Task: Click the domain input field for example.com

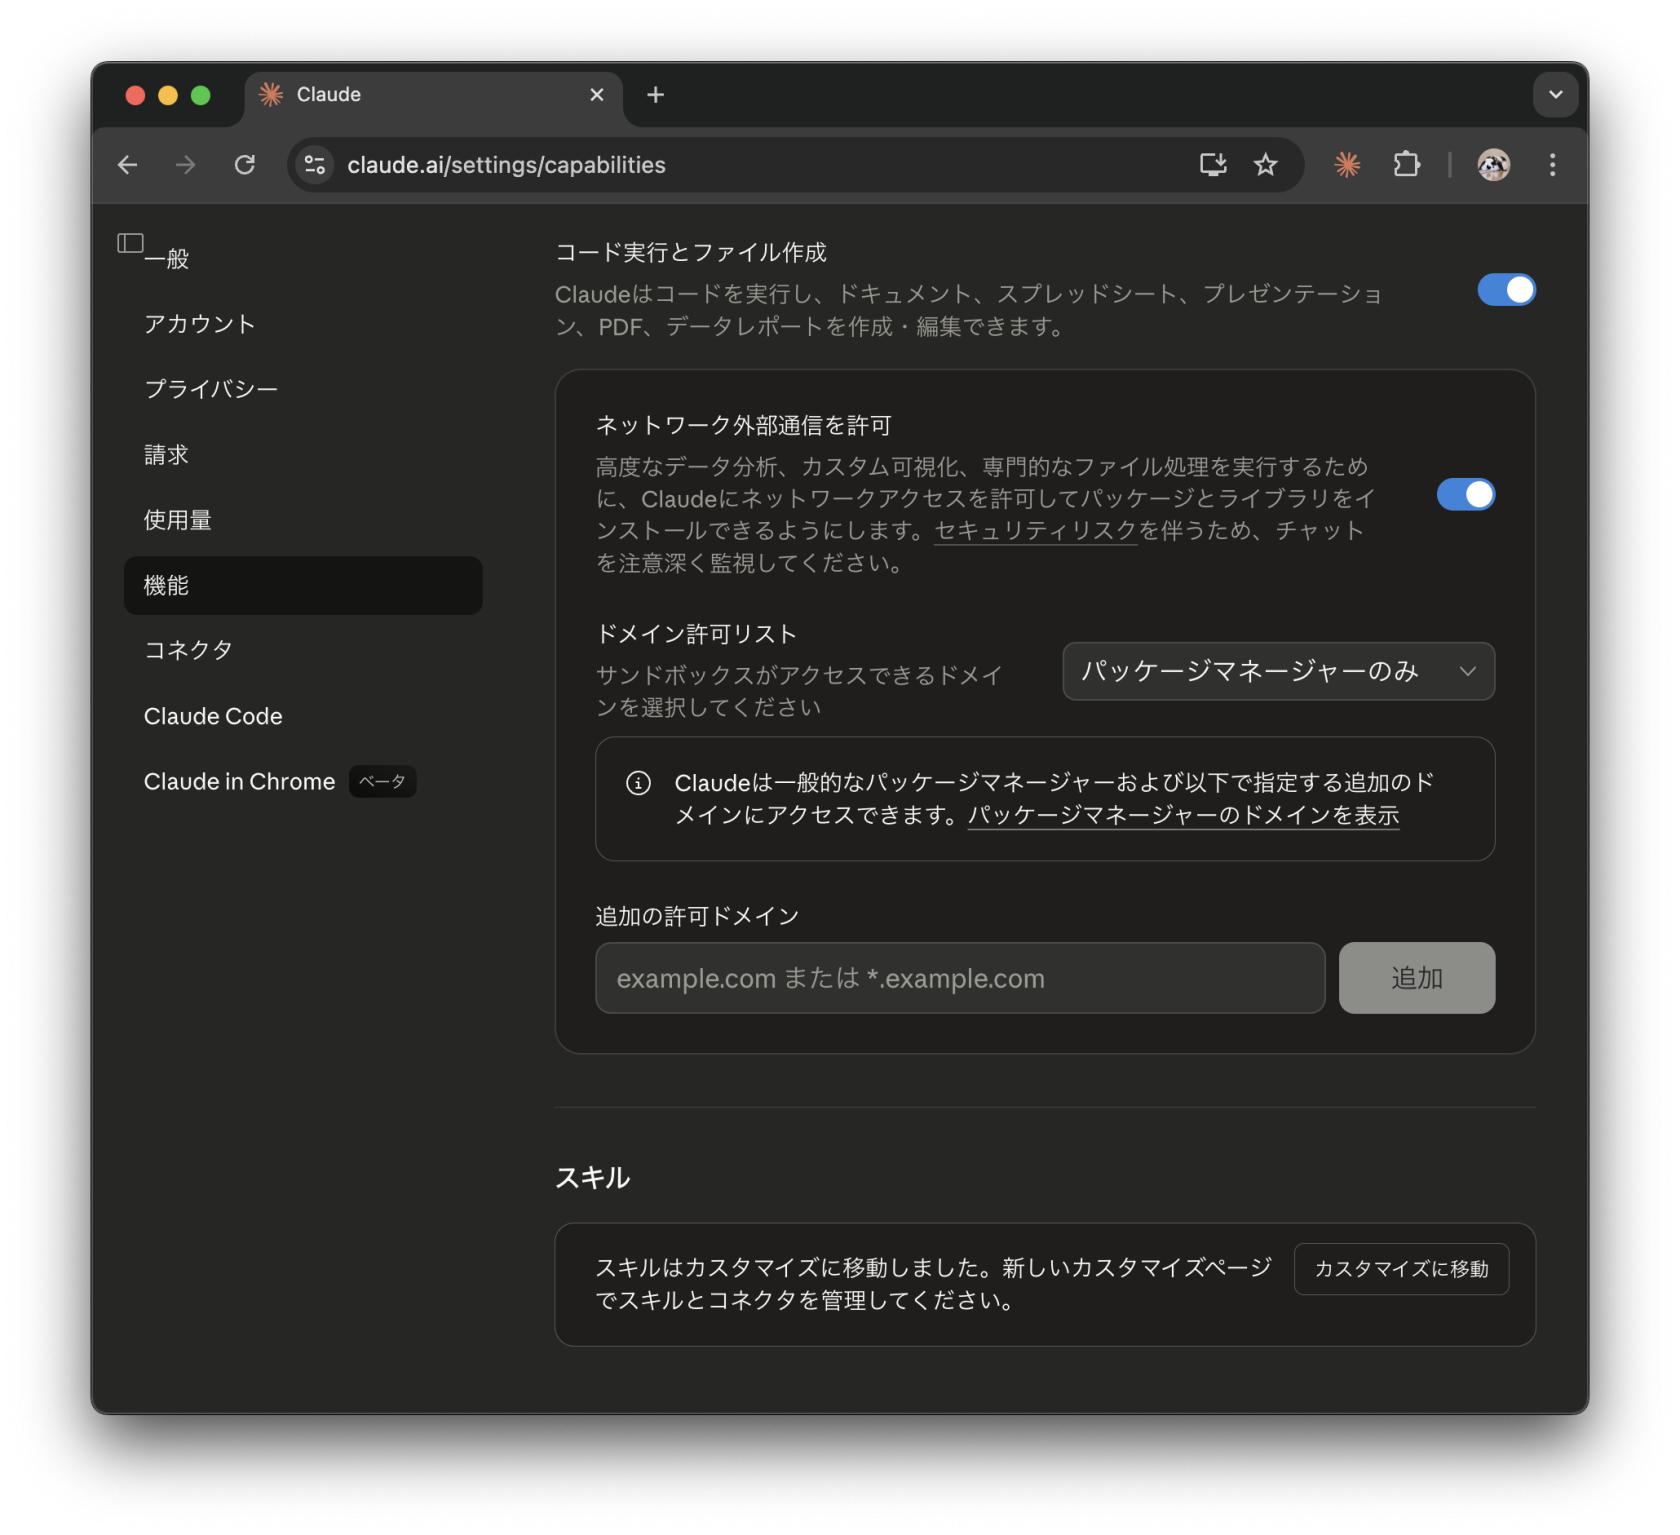Action: [x=959, y=978]
